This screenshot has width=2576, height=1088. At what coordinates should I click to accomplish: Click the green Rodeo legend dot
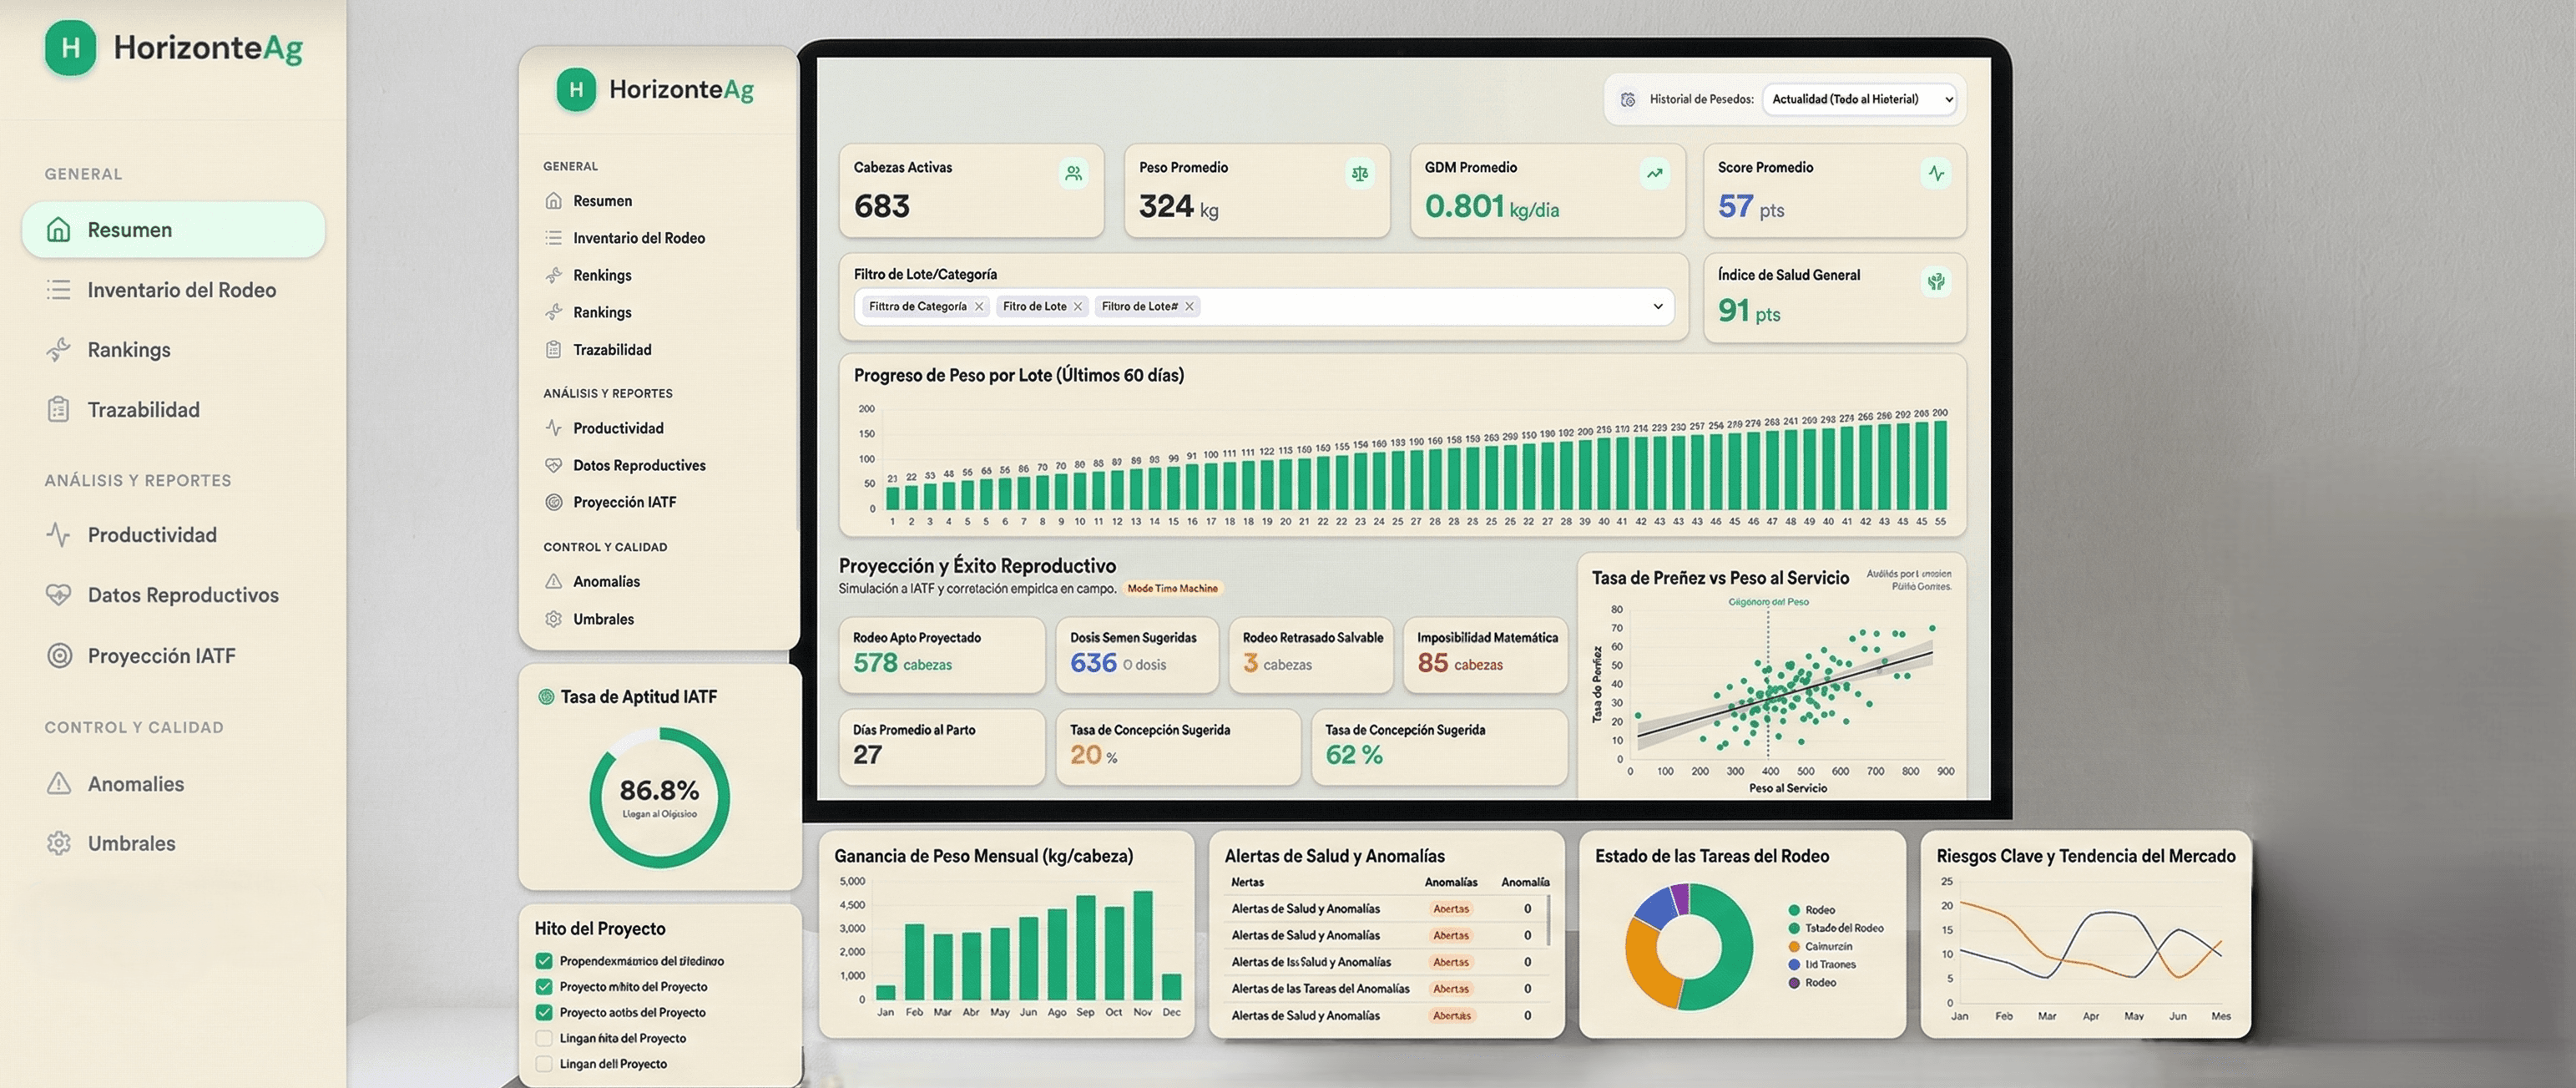pos(1794,910)
